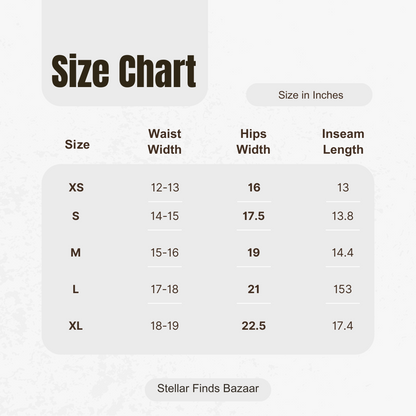This screenshot has height=416, width=416.
Task: Click the 12-13 waist value
Action: [x=165, y=188]
